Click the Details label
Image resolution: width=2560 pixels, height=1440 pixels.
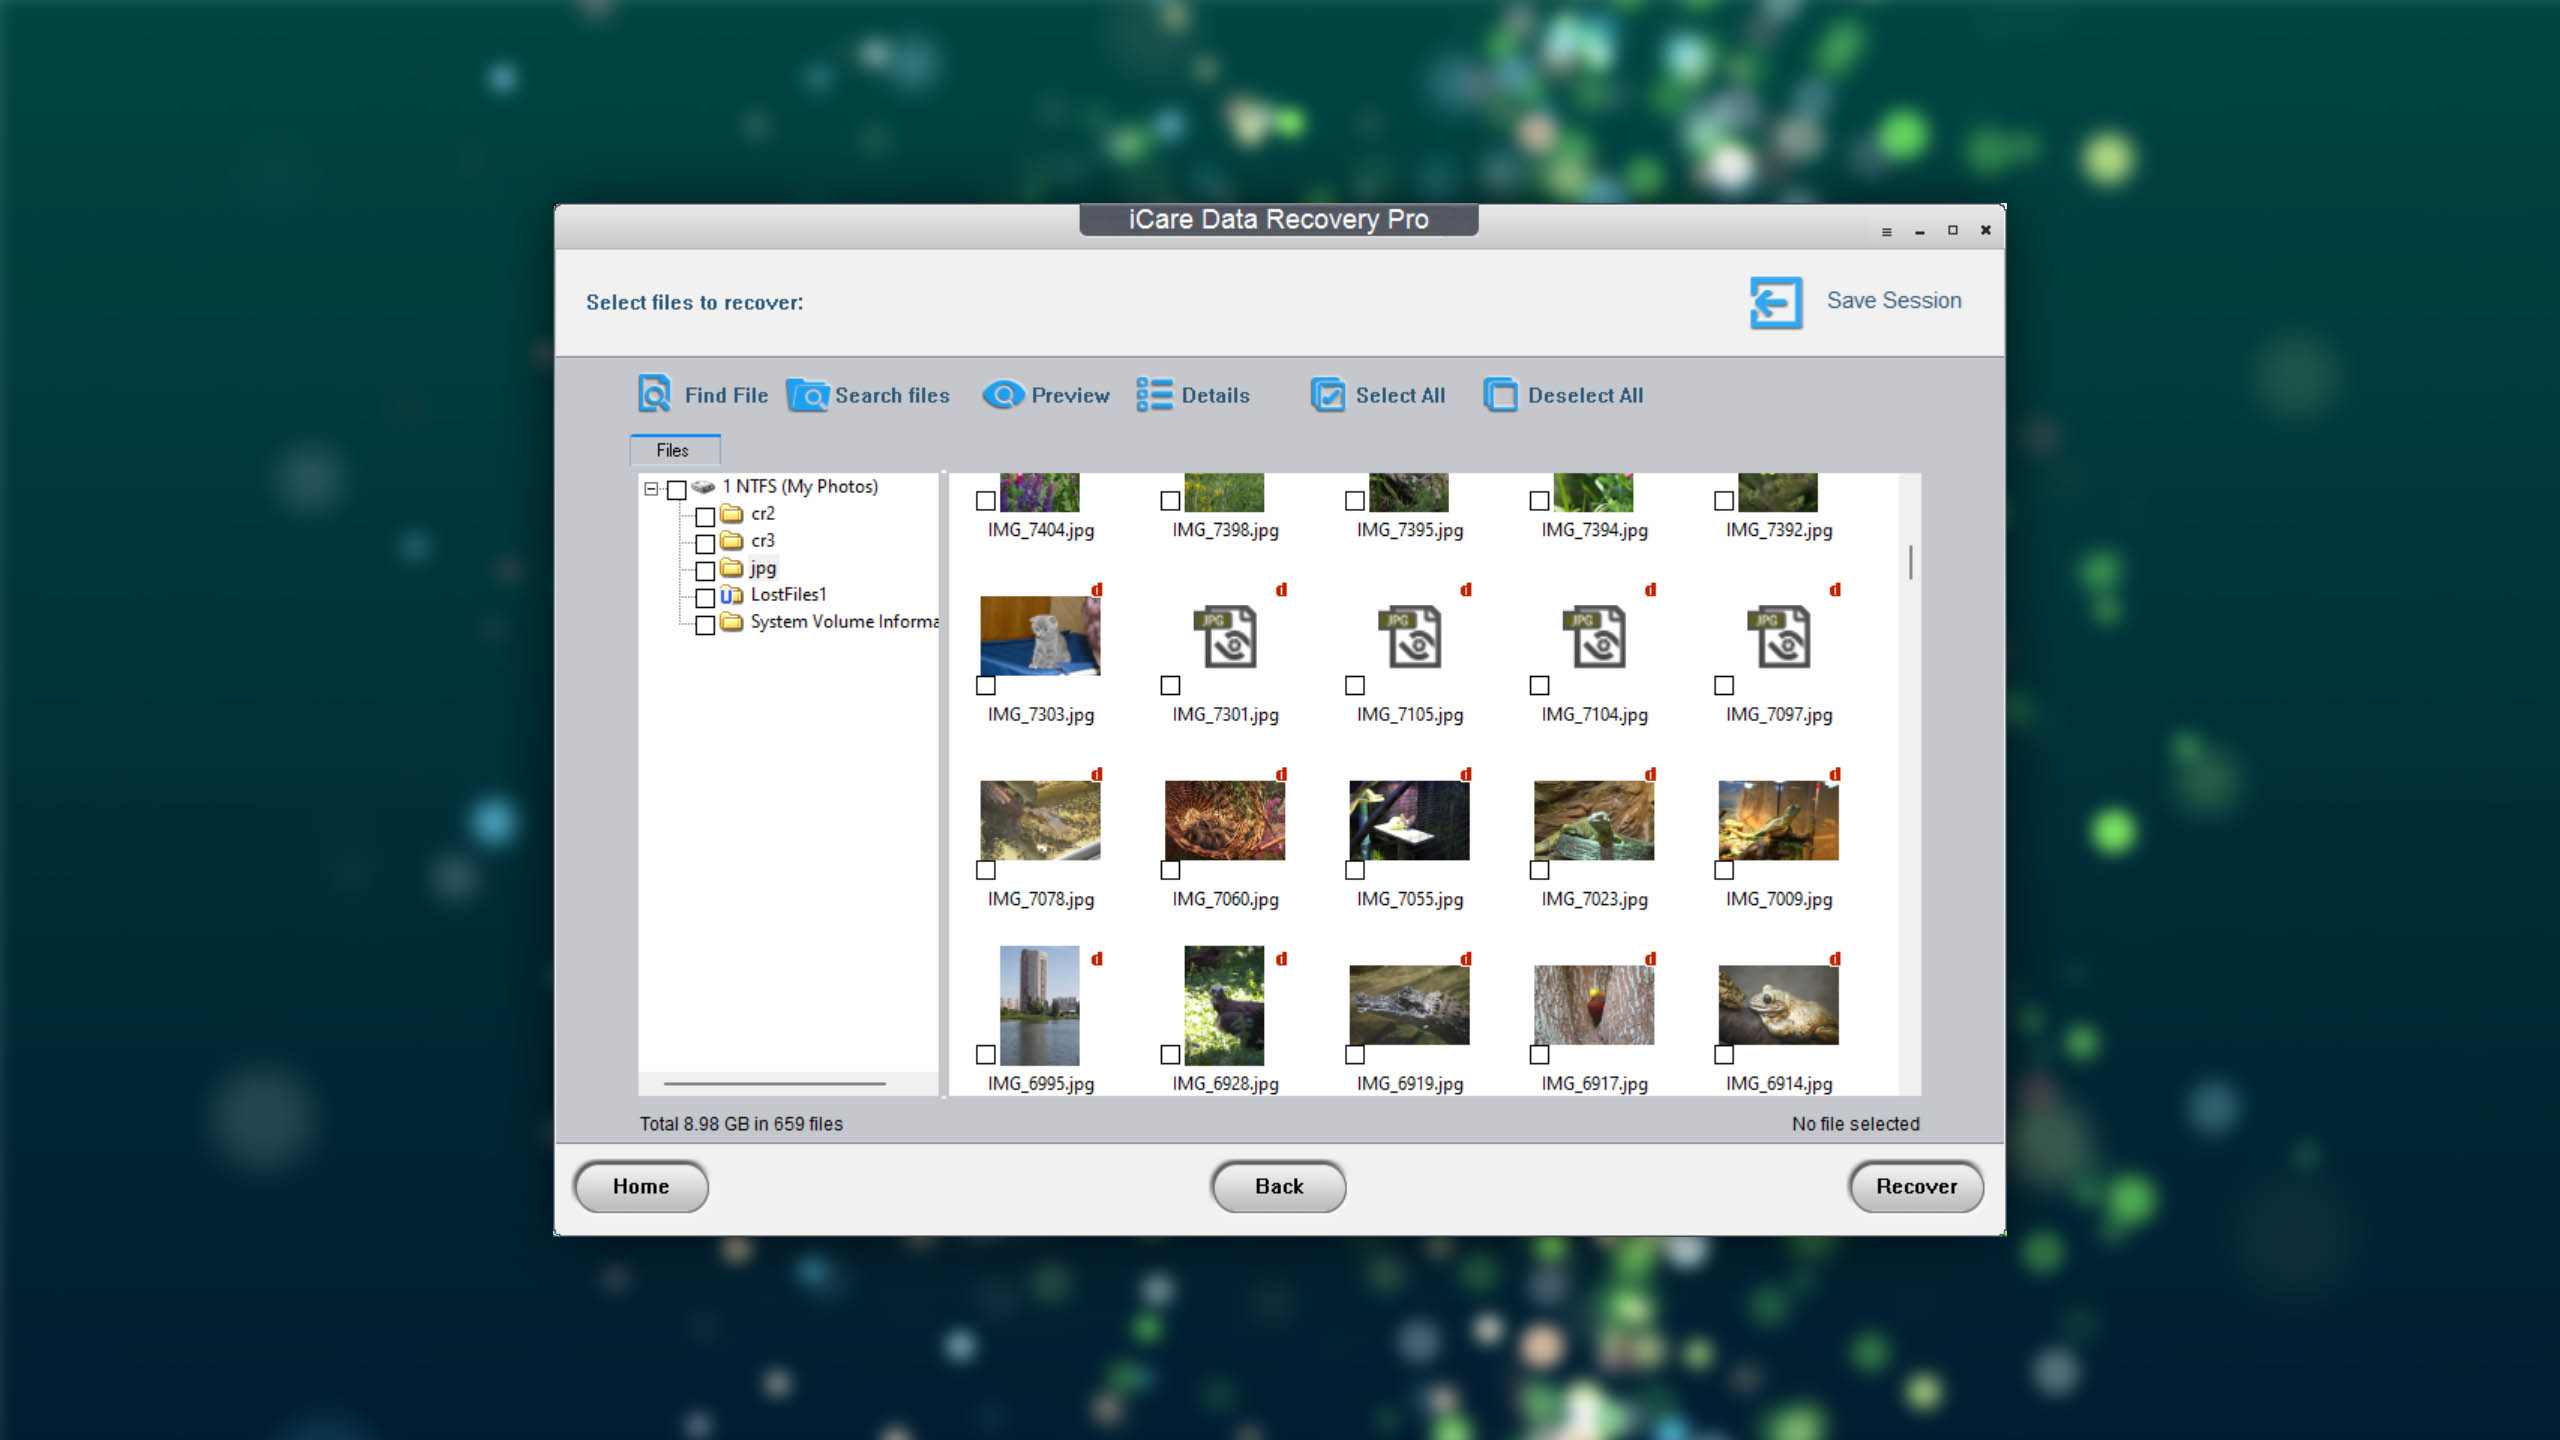1216,395
